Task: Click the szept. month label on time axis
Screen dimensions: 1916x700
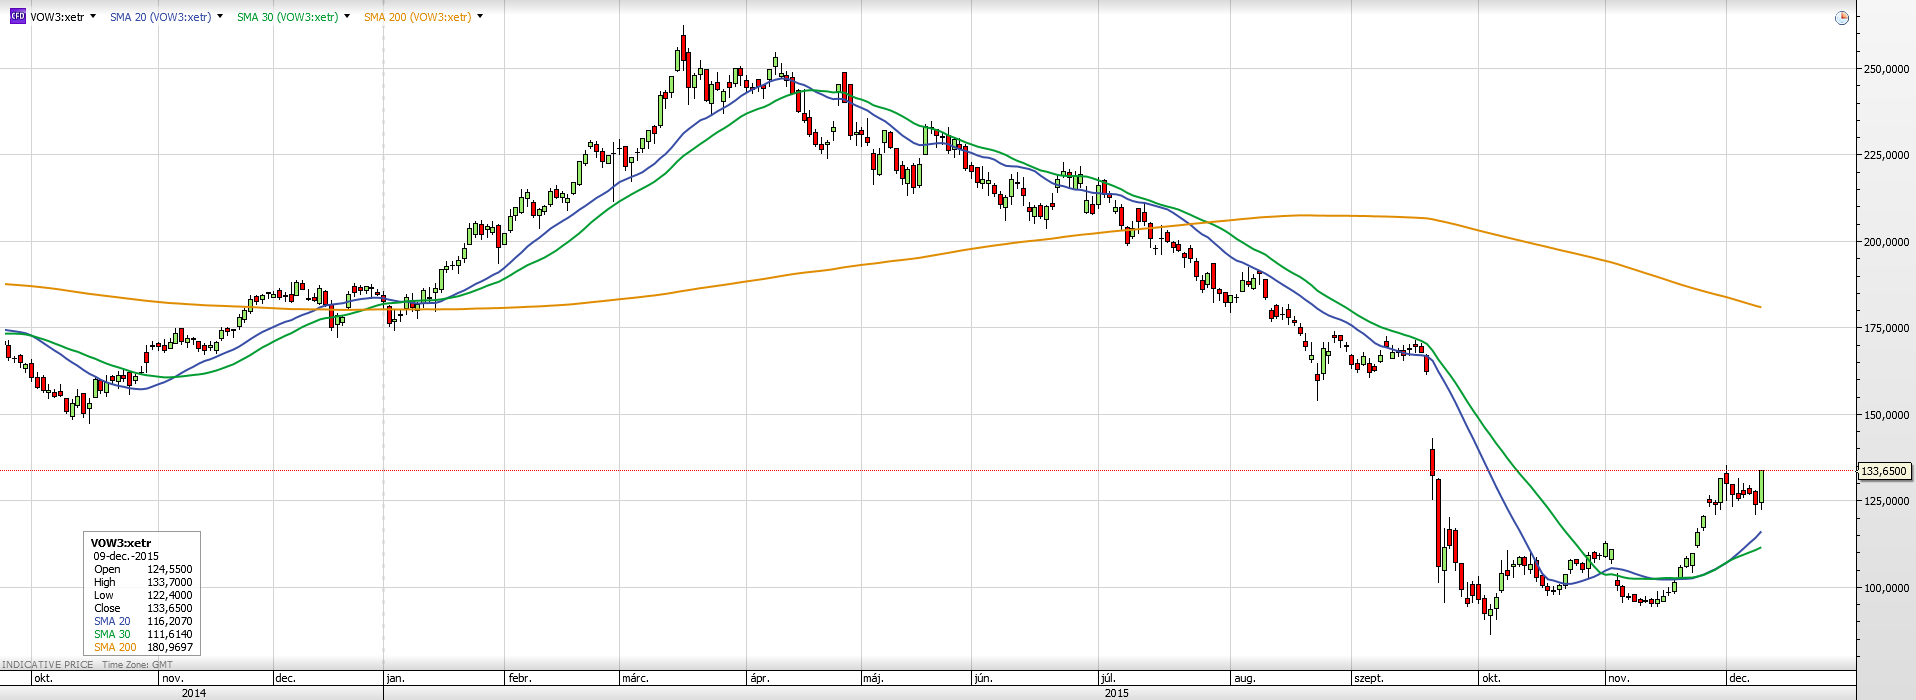Action: 1369,678
